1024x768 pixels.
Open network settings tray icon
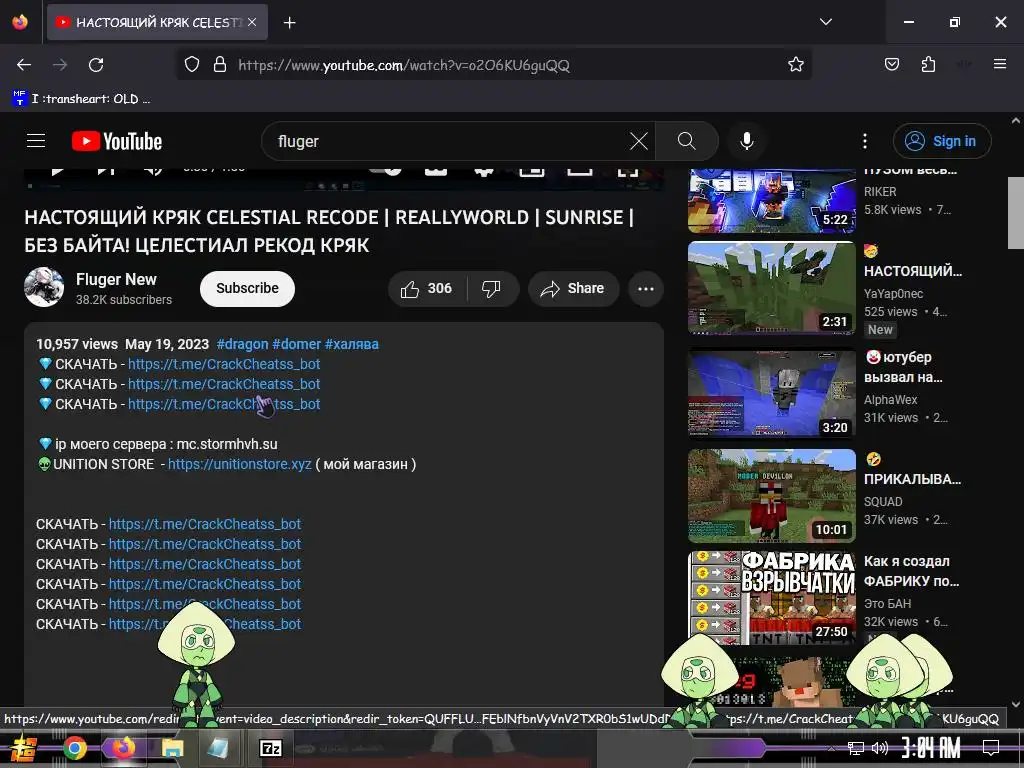[855, 748]
